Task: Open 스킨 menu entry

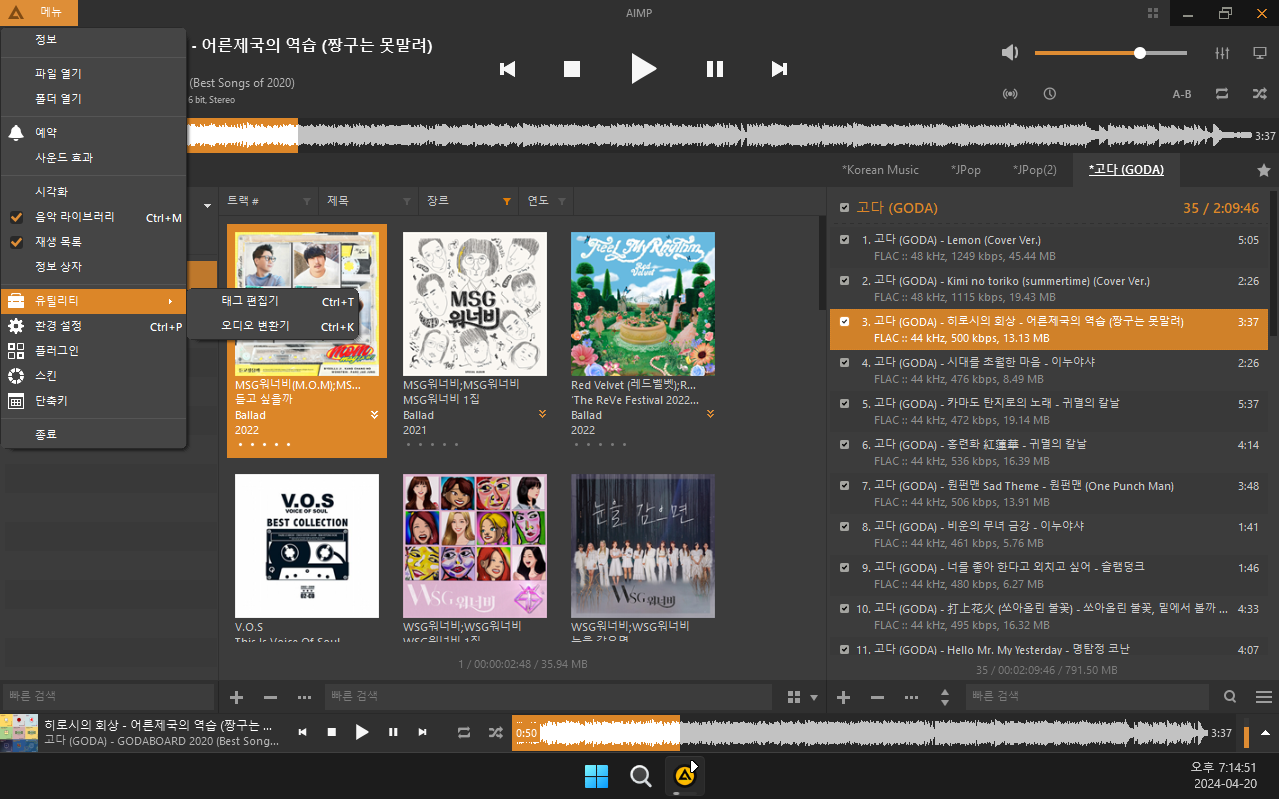Action: tap(93, 376)
